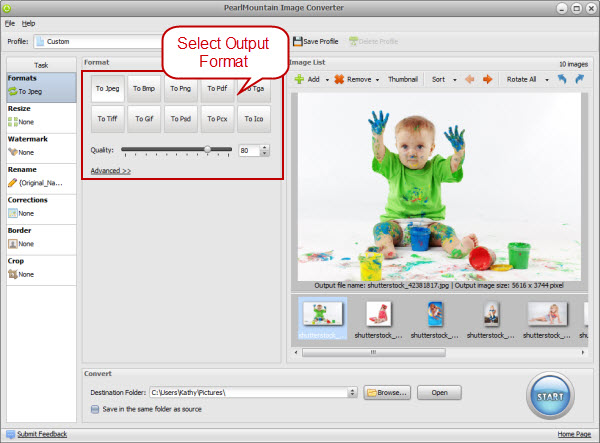600x443 pixels.
Task: Move image left with orange arrow
Action: pos(470,79)
